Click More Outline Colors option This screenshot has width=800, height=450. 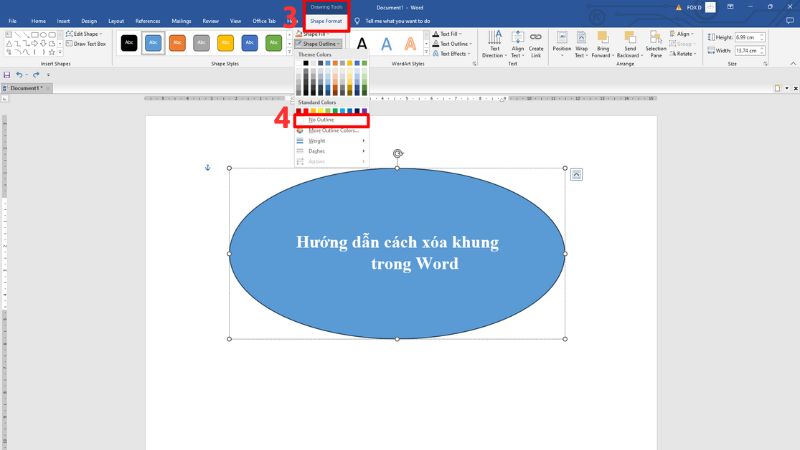[x=333, y=130]
